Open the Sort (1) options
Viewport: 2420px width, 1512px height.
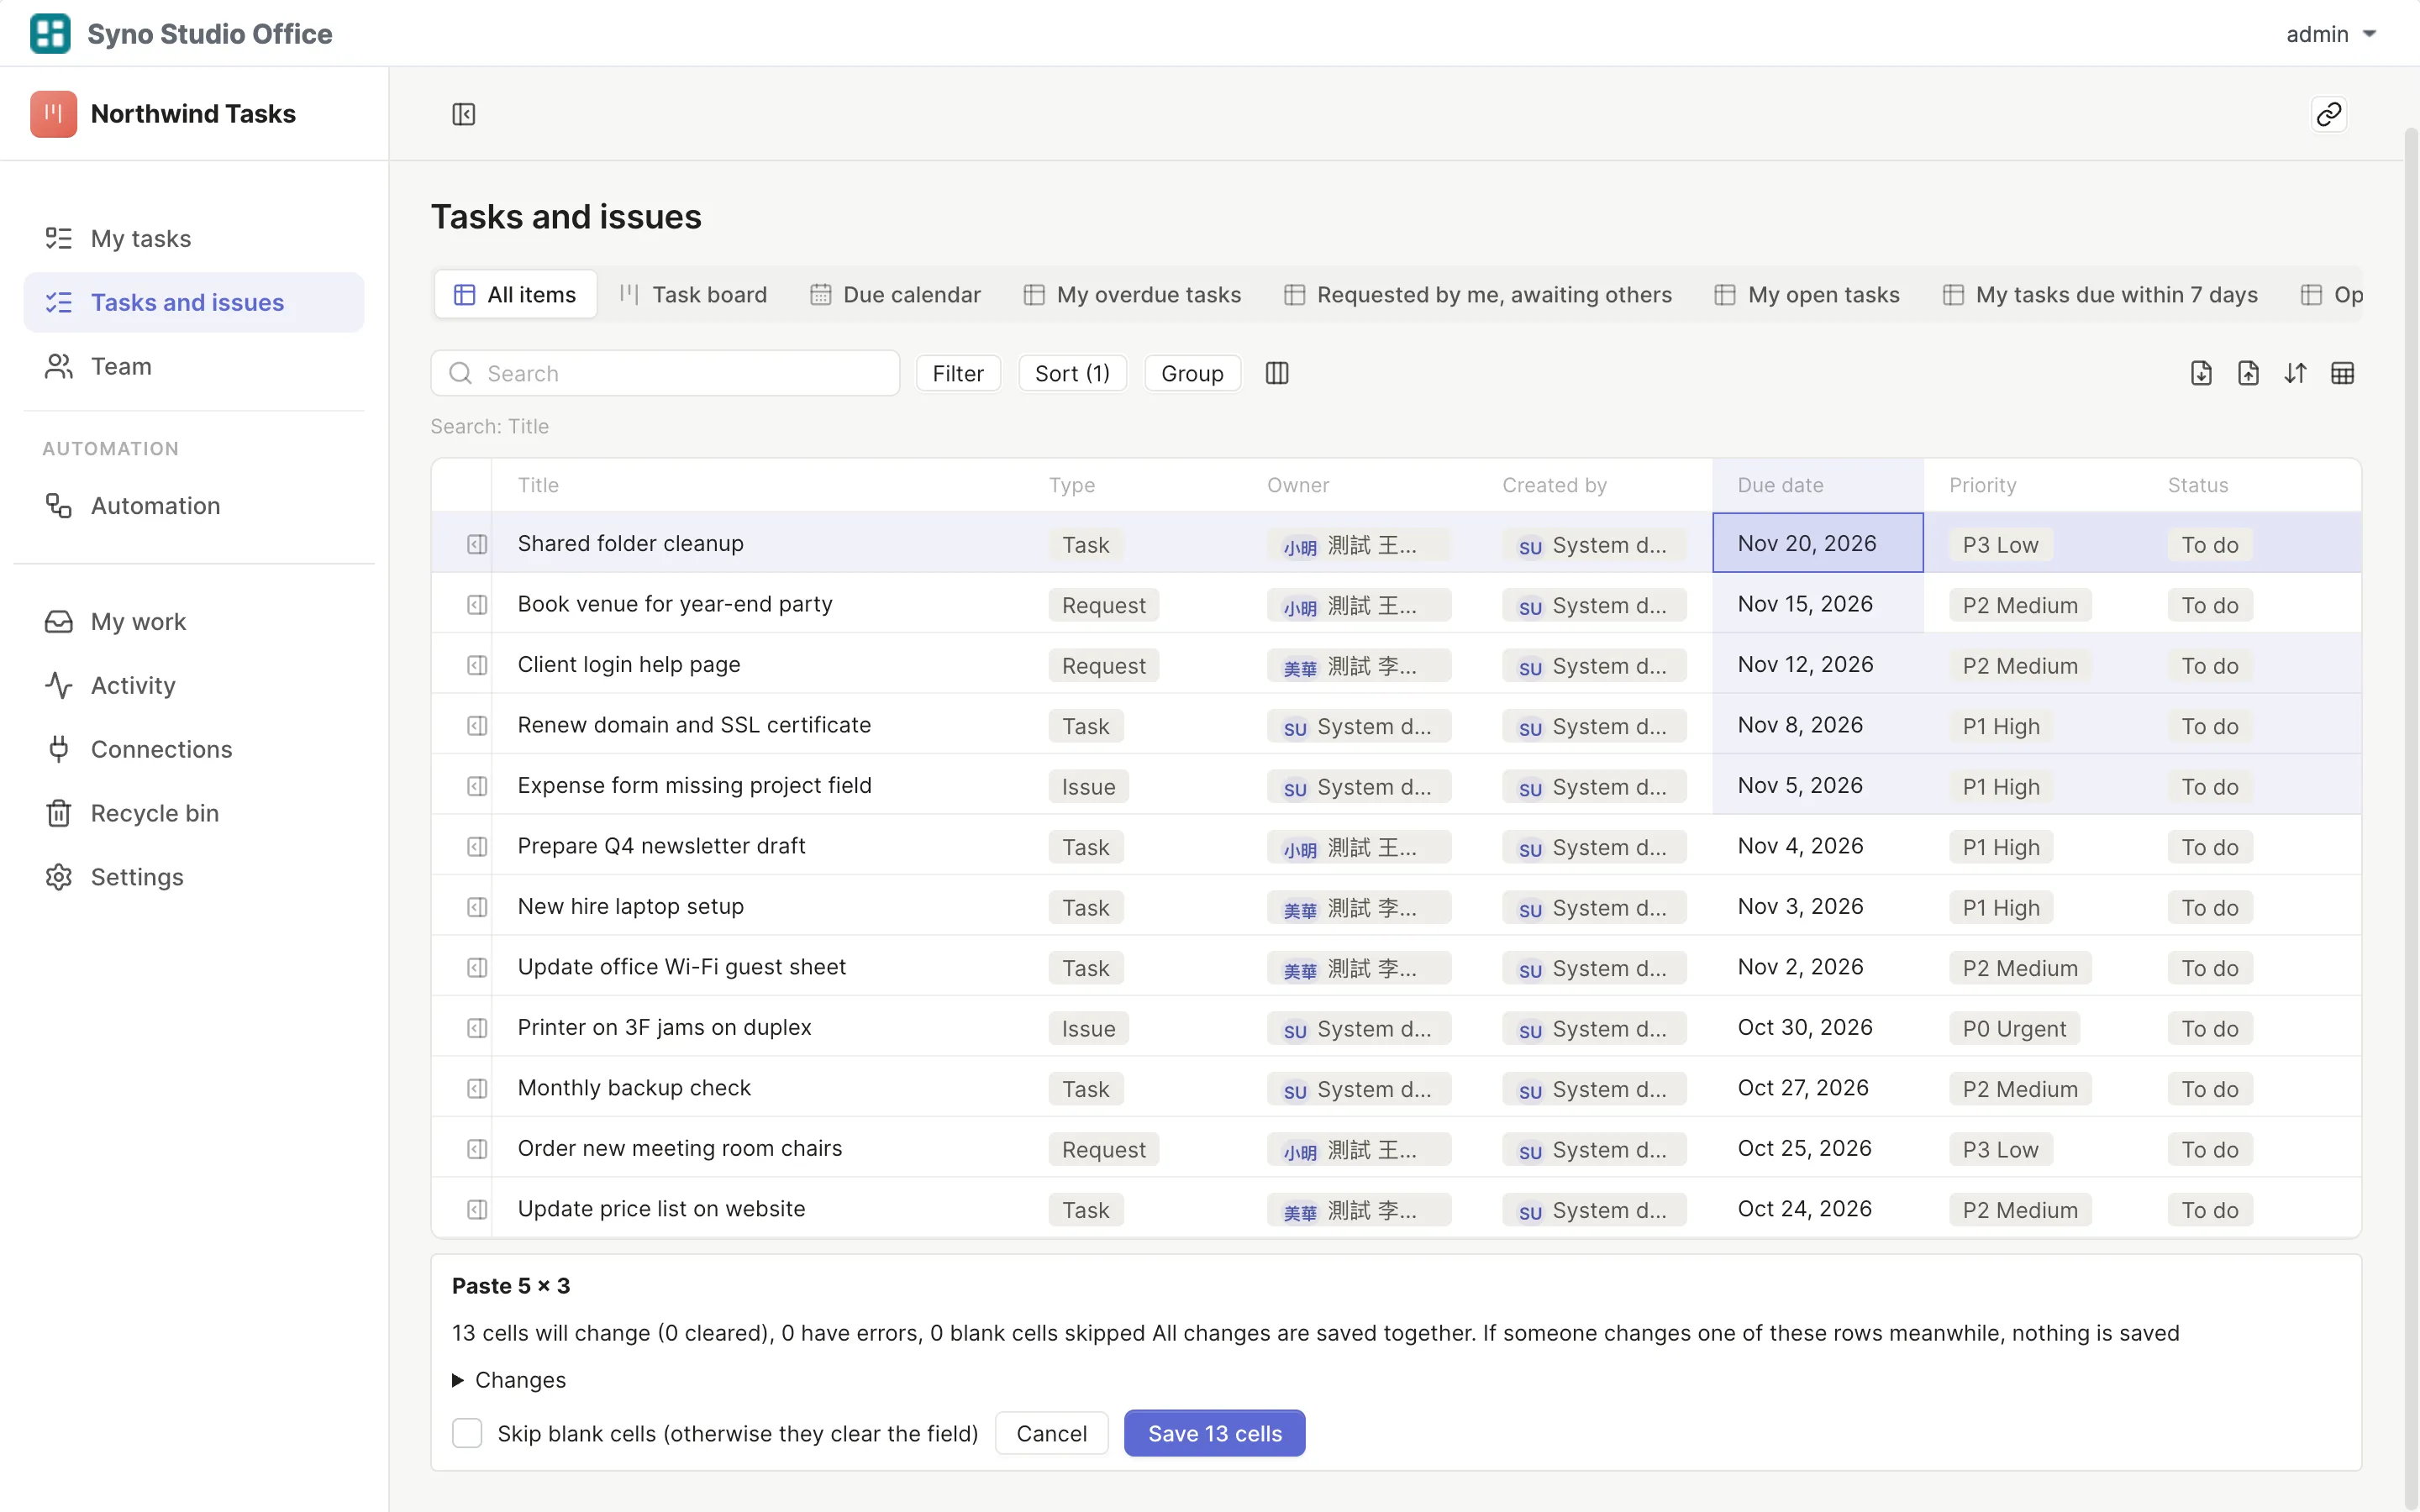(1072, 373)
